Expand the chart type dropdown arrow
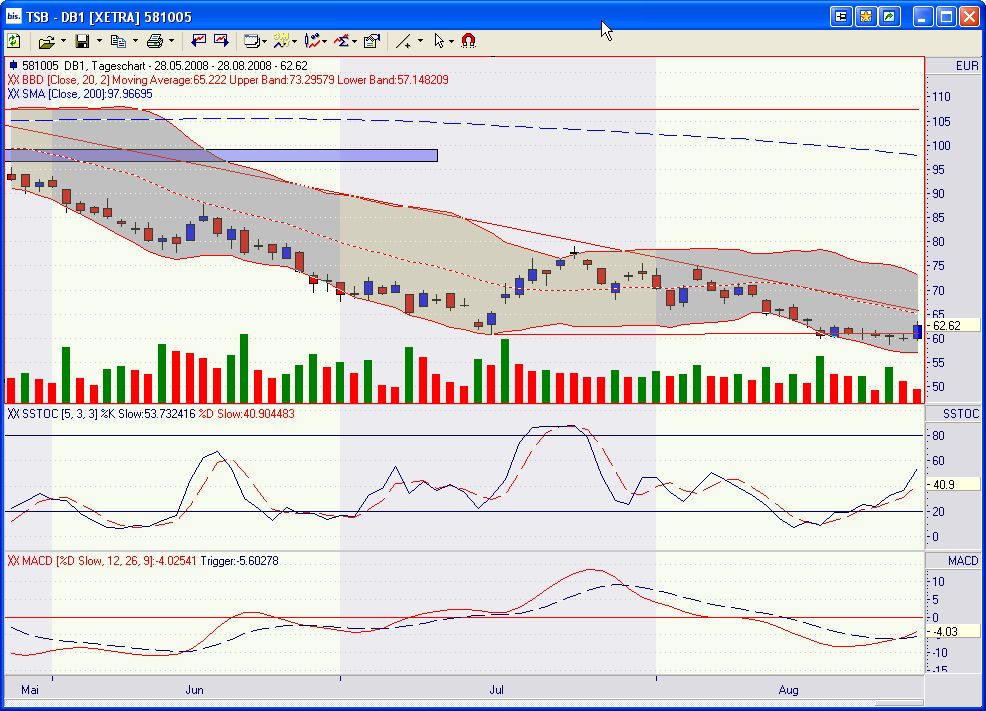986x711 pixels. point(324,42)
